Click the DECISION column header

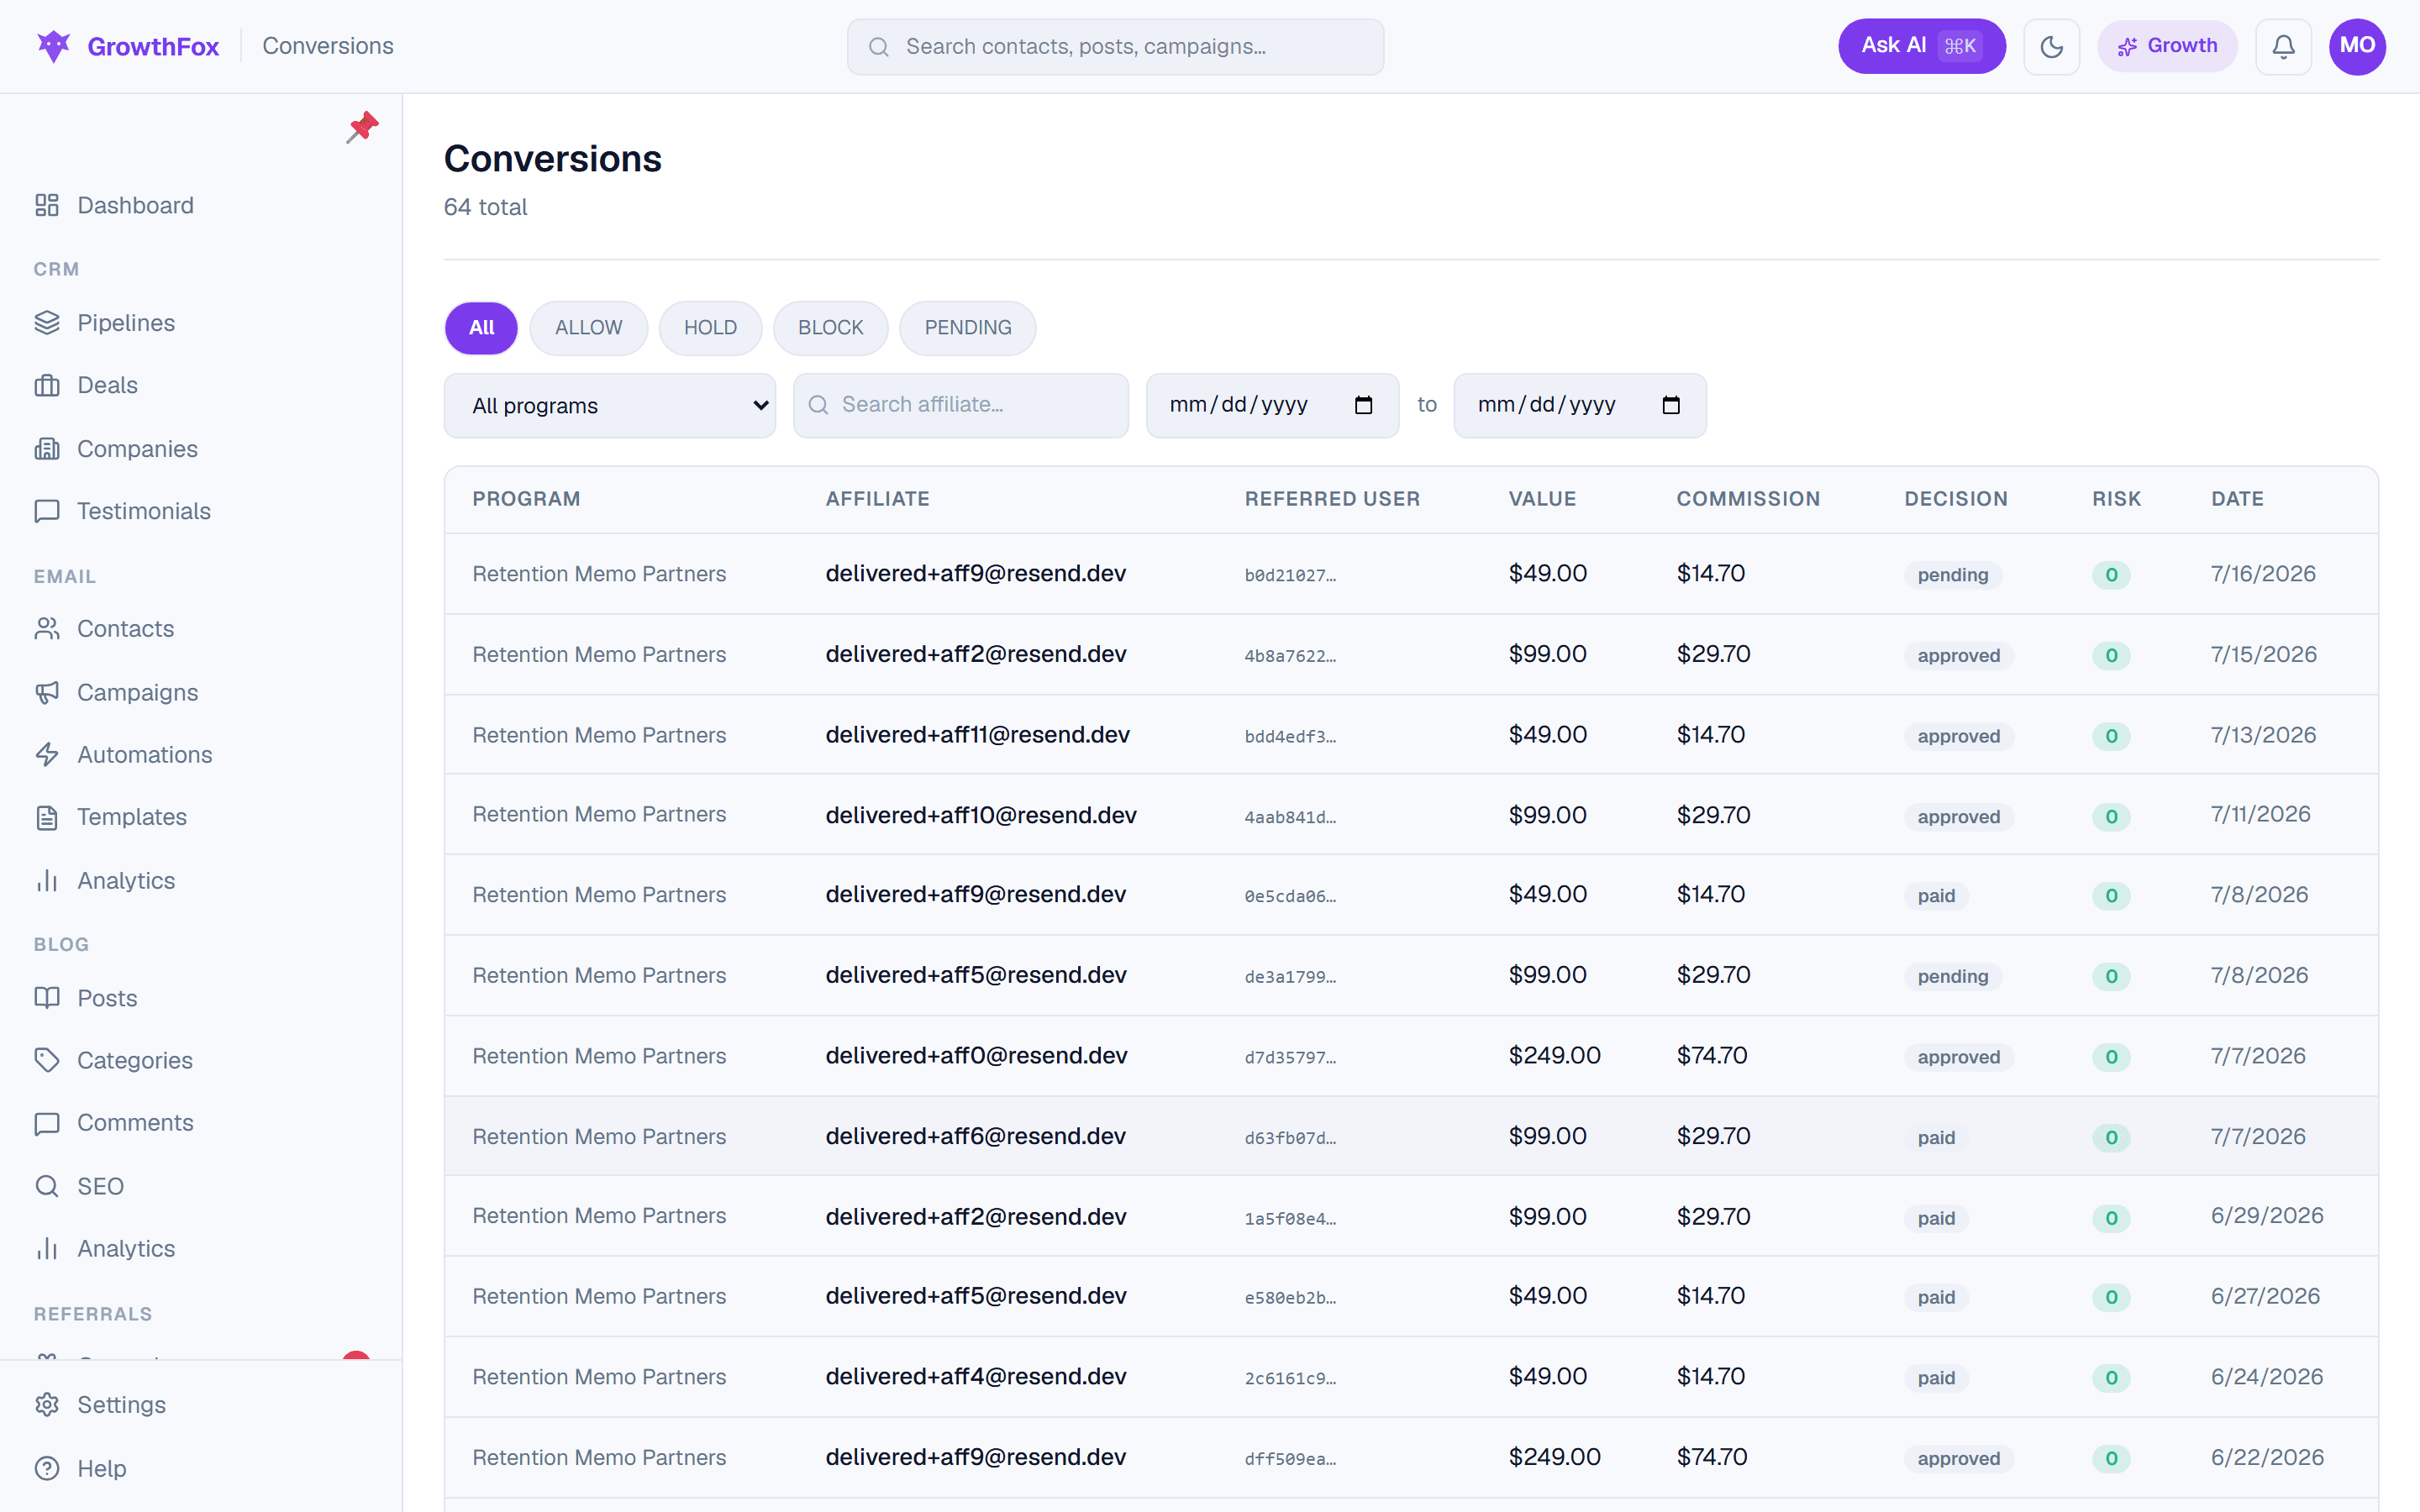1955,499
